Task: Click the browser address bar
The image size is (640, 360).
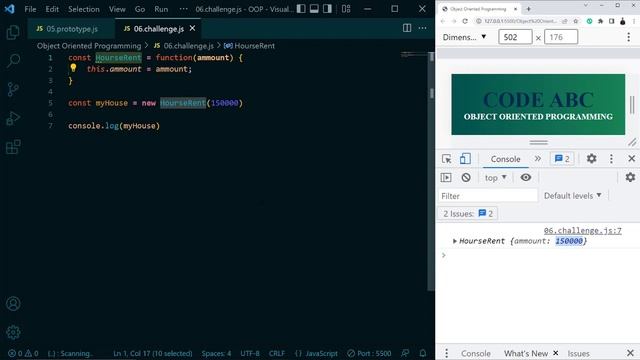Action: pos(520,21)
